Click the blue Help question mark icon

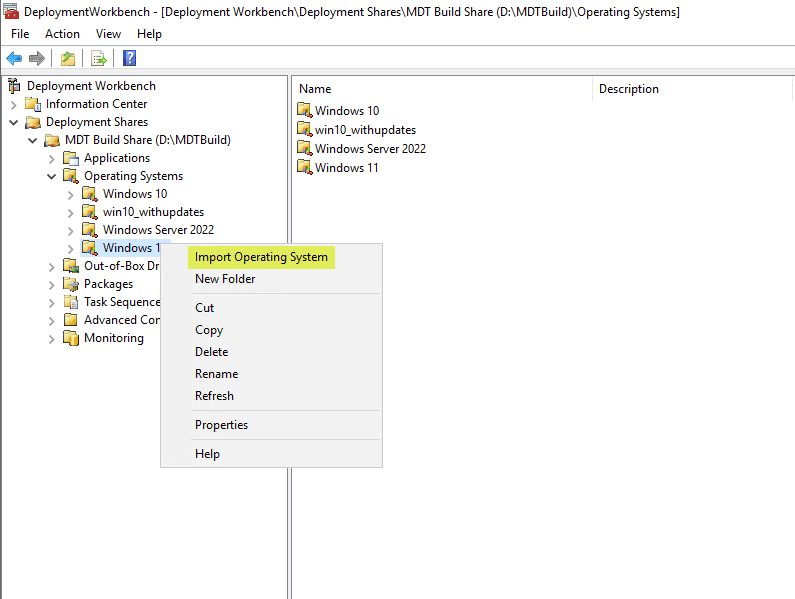[130, 58]
